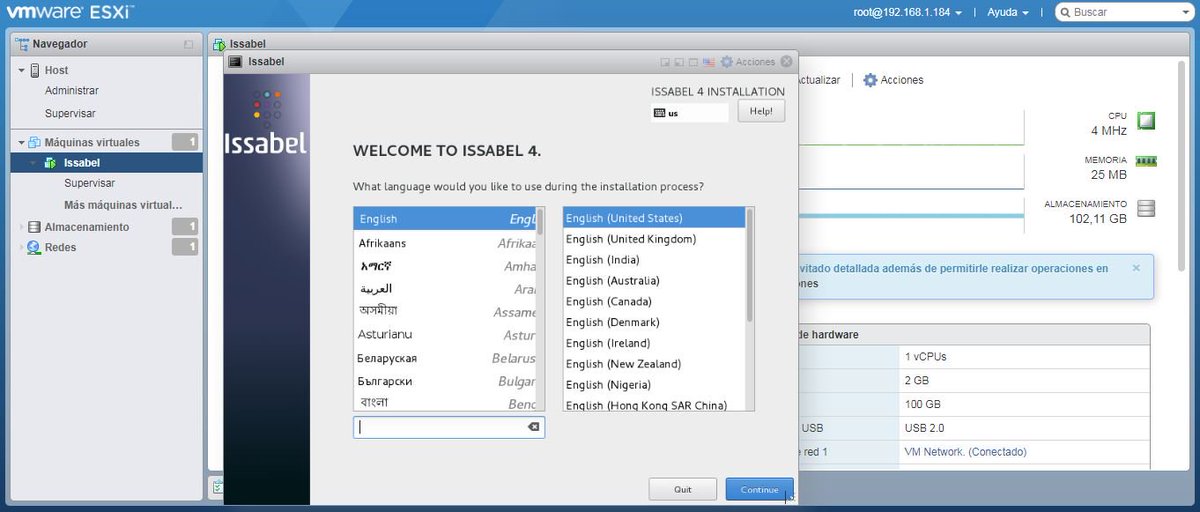Click the US flag keyboard layout icon
Screen dimensions: 1200x512
[708, 62]
